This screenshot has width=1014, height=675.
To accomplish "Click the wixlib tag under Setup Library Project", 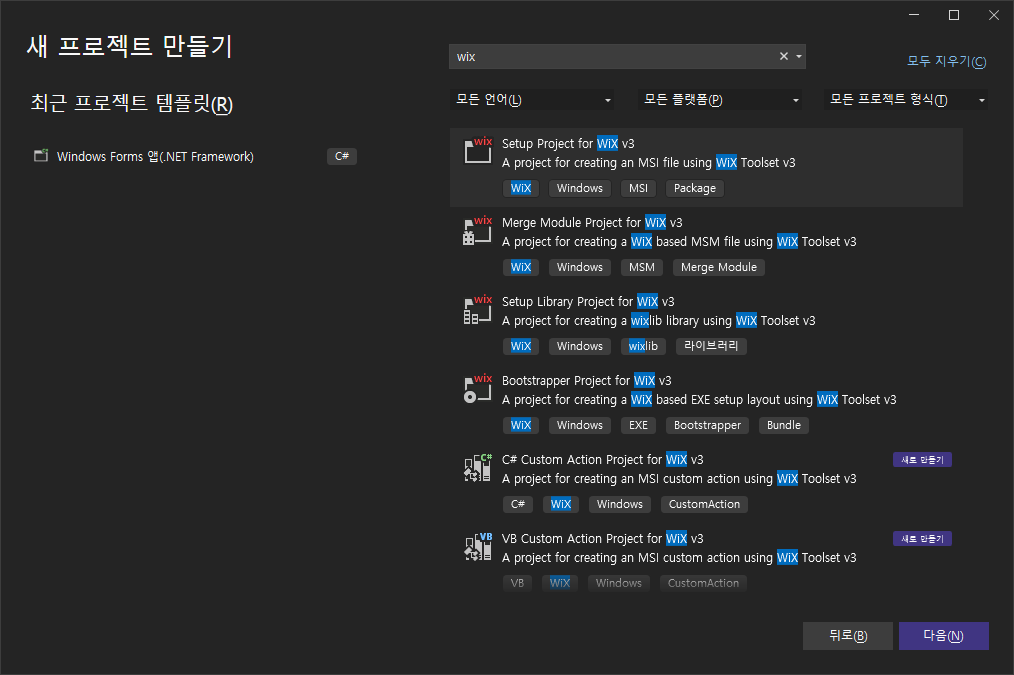I will (x=643, y=346).
